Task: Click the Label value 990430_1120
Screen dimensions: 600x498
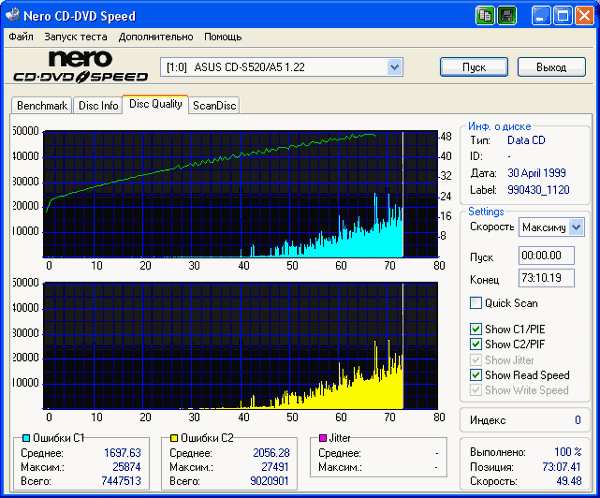Action: 538,190
